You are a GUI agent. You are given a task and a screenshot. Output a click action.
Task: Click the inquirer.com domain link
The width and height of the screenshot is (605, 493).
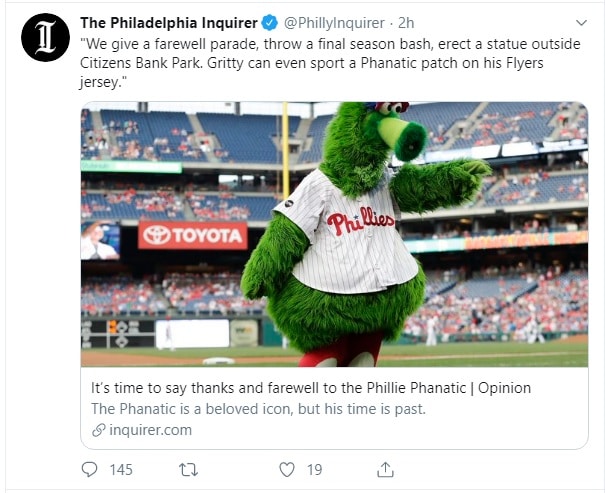pyautogui.click(x=148, y=430)
